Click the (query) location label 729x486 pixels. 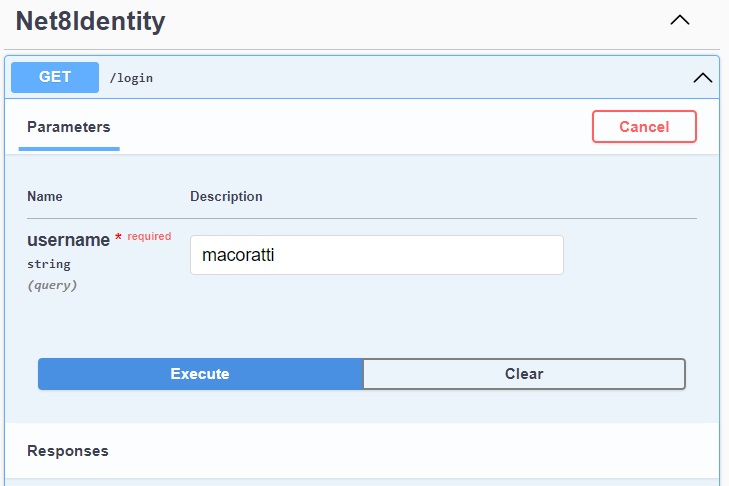[52, 285]
